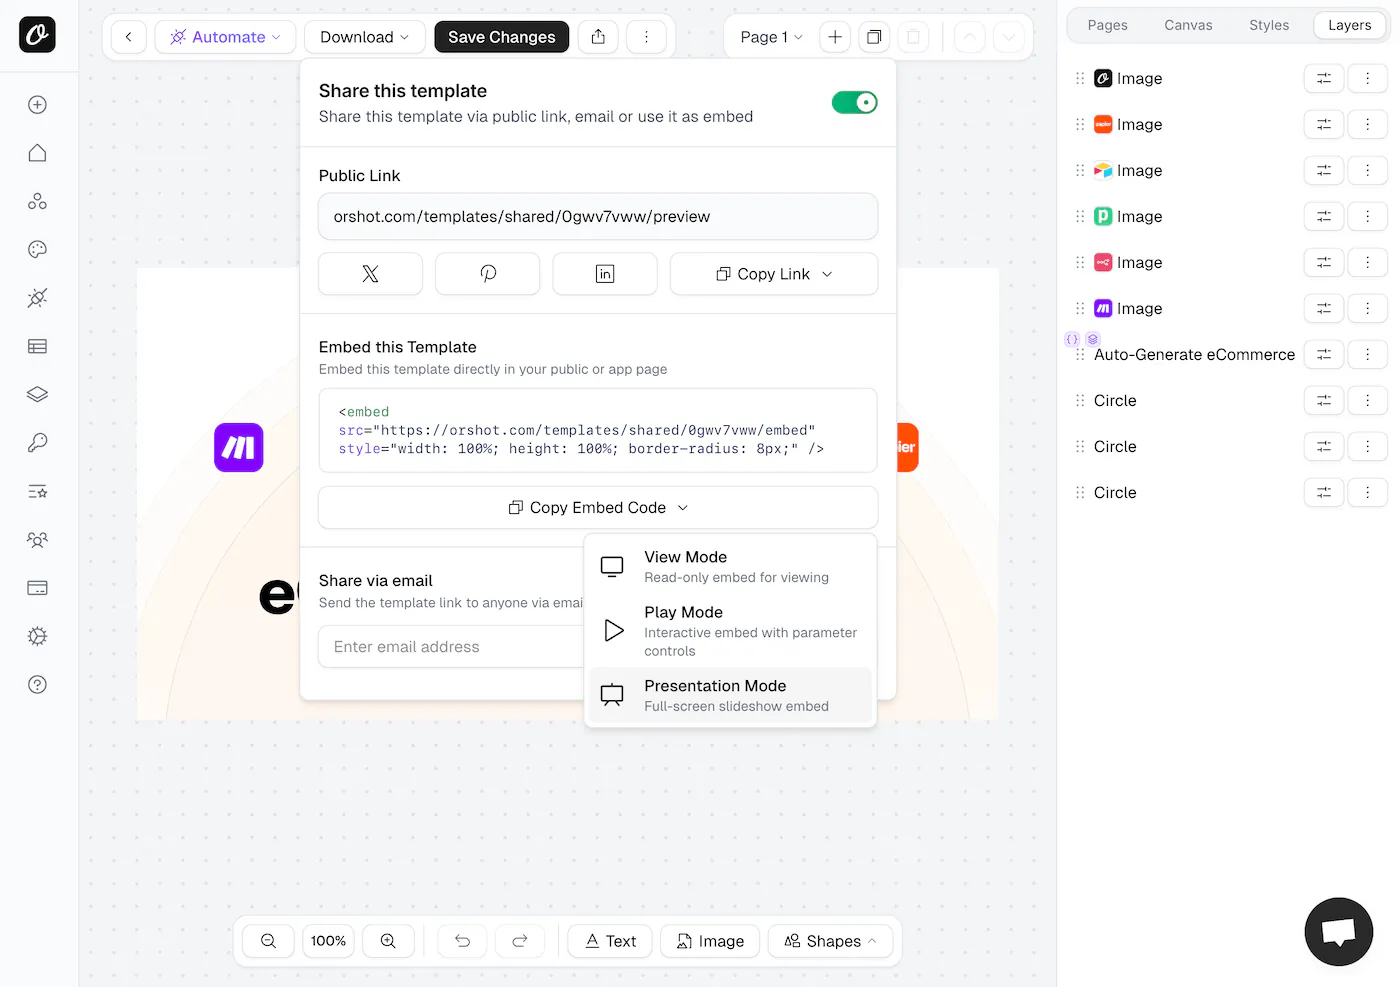Click the share upload icon in toolbar
The height and width of the screenshot is (987, 1400).
point(598,37)
